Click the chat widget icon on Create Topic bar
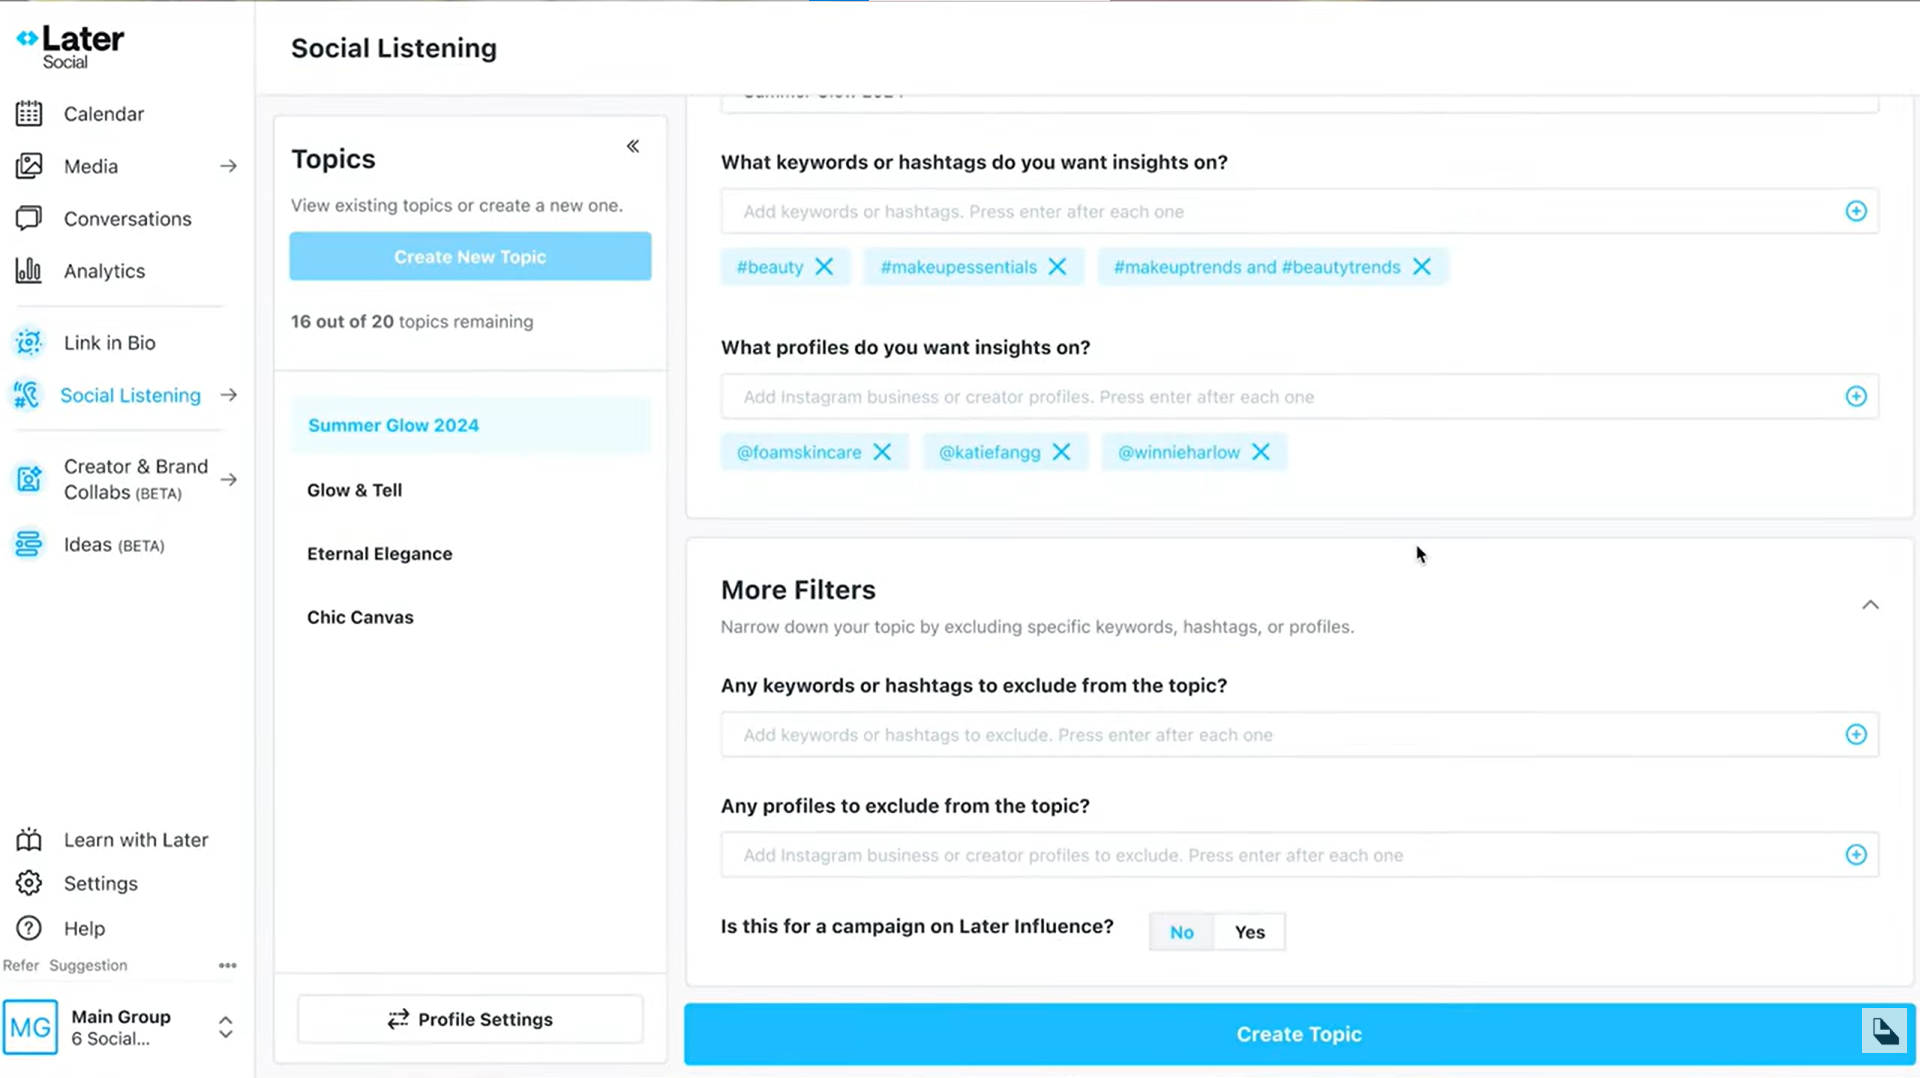Screen dimensions: 1920x1078 [1885, 1031]
